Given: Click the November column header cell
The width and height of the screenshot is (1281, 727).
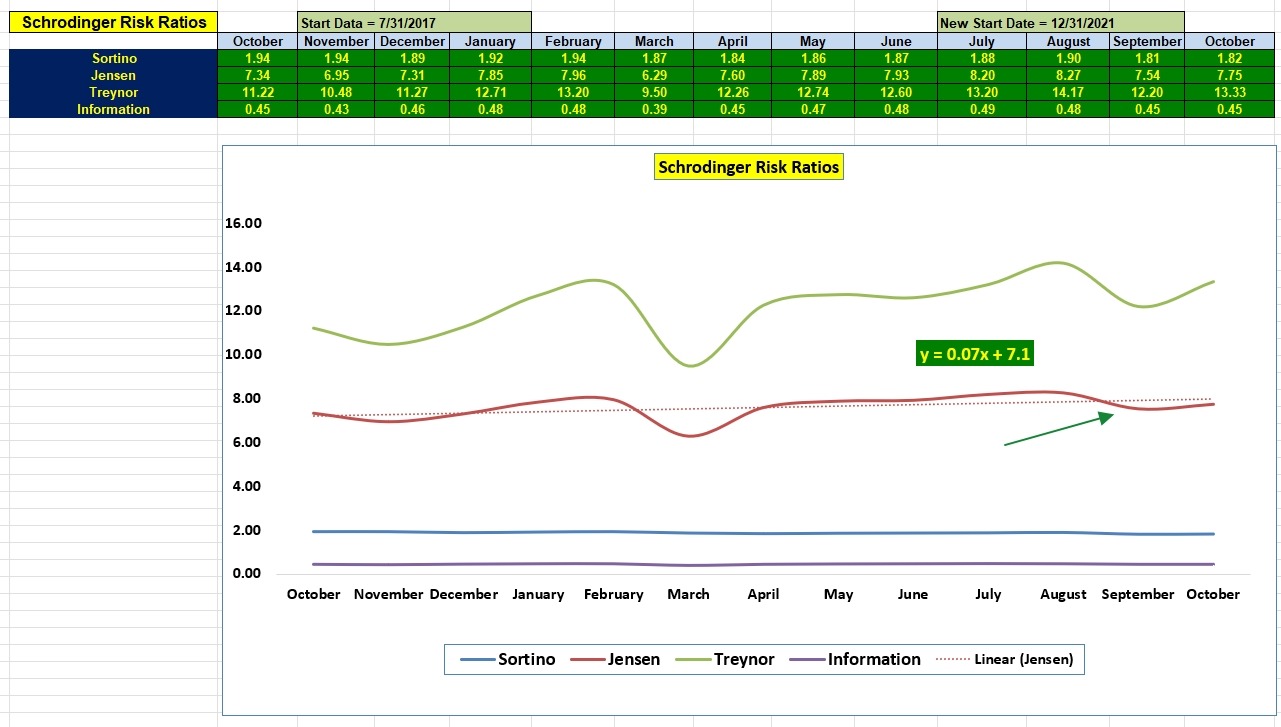Looking at the screenshot, I should 337,42.
